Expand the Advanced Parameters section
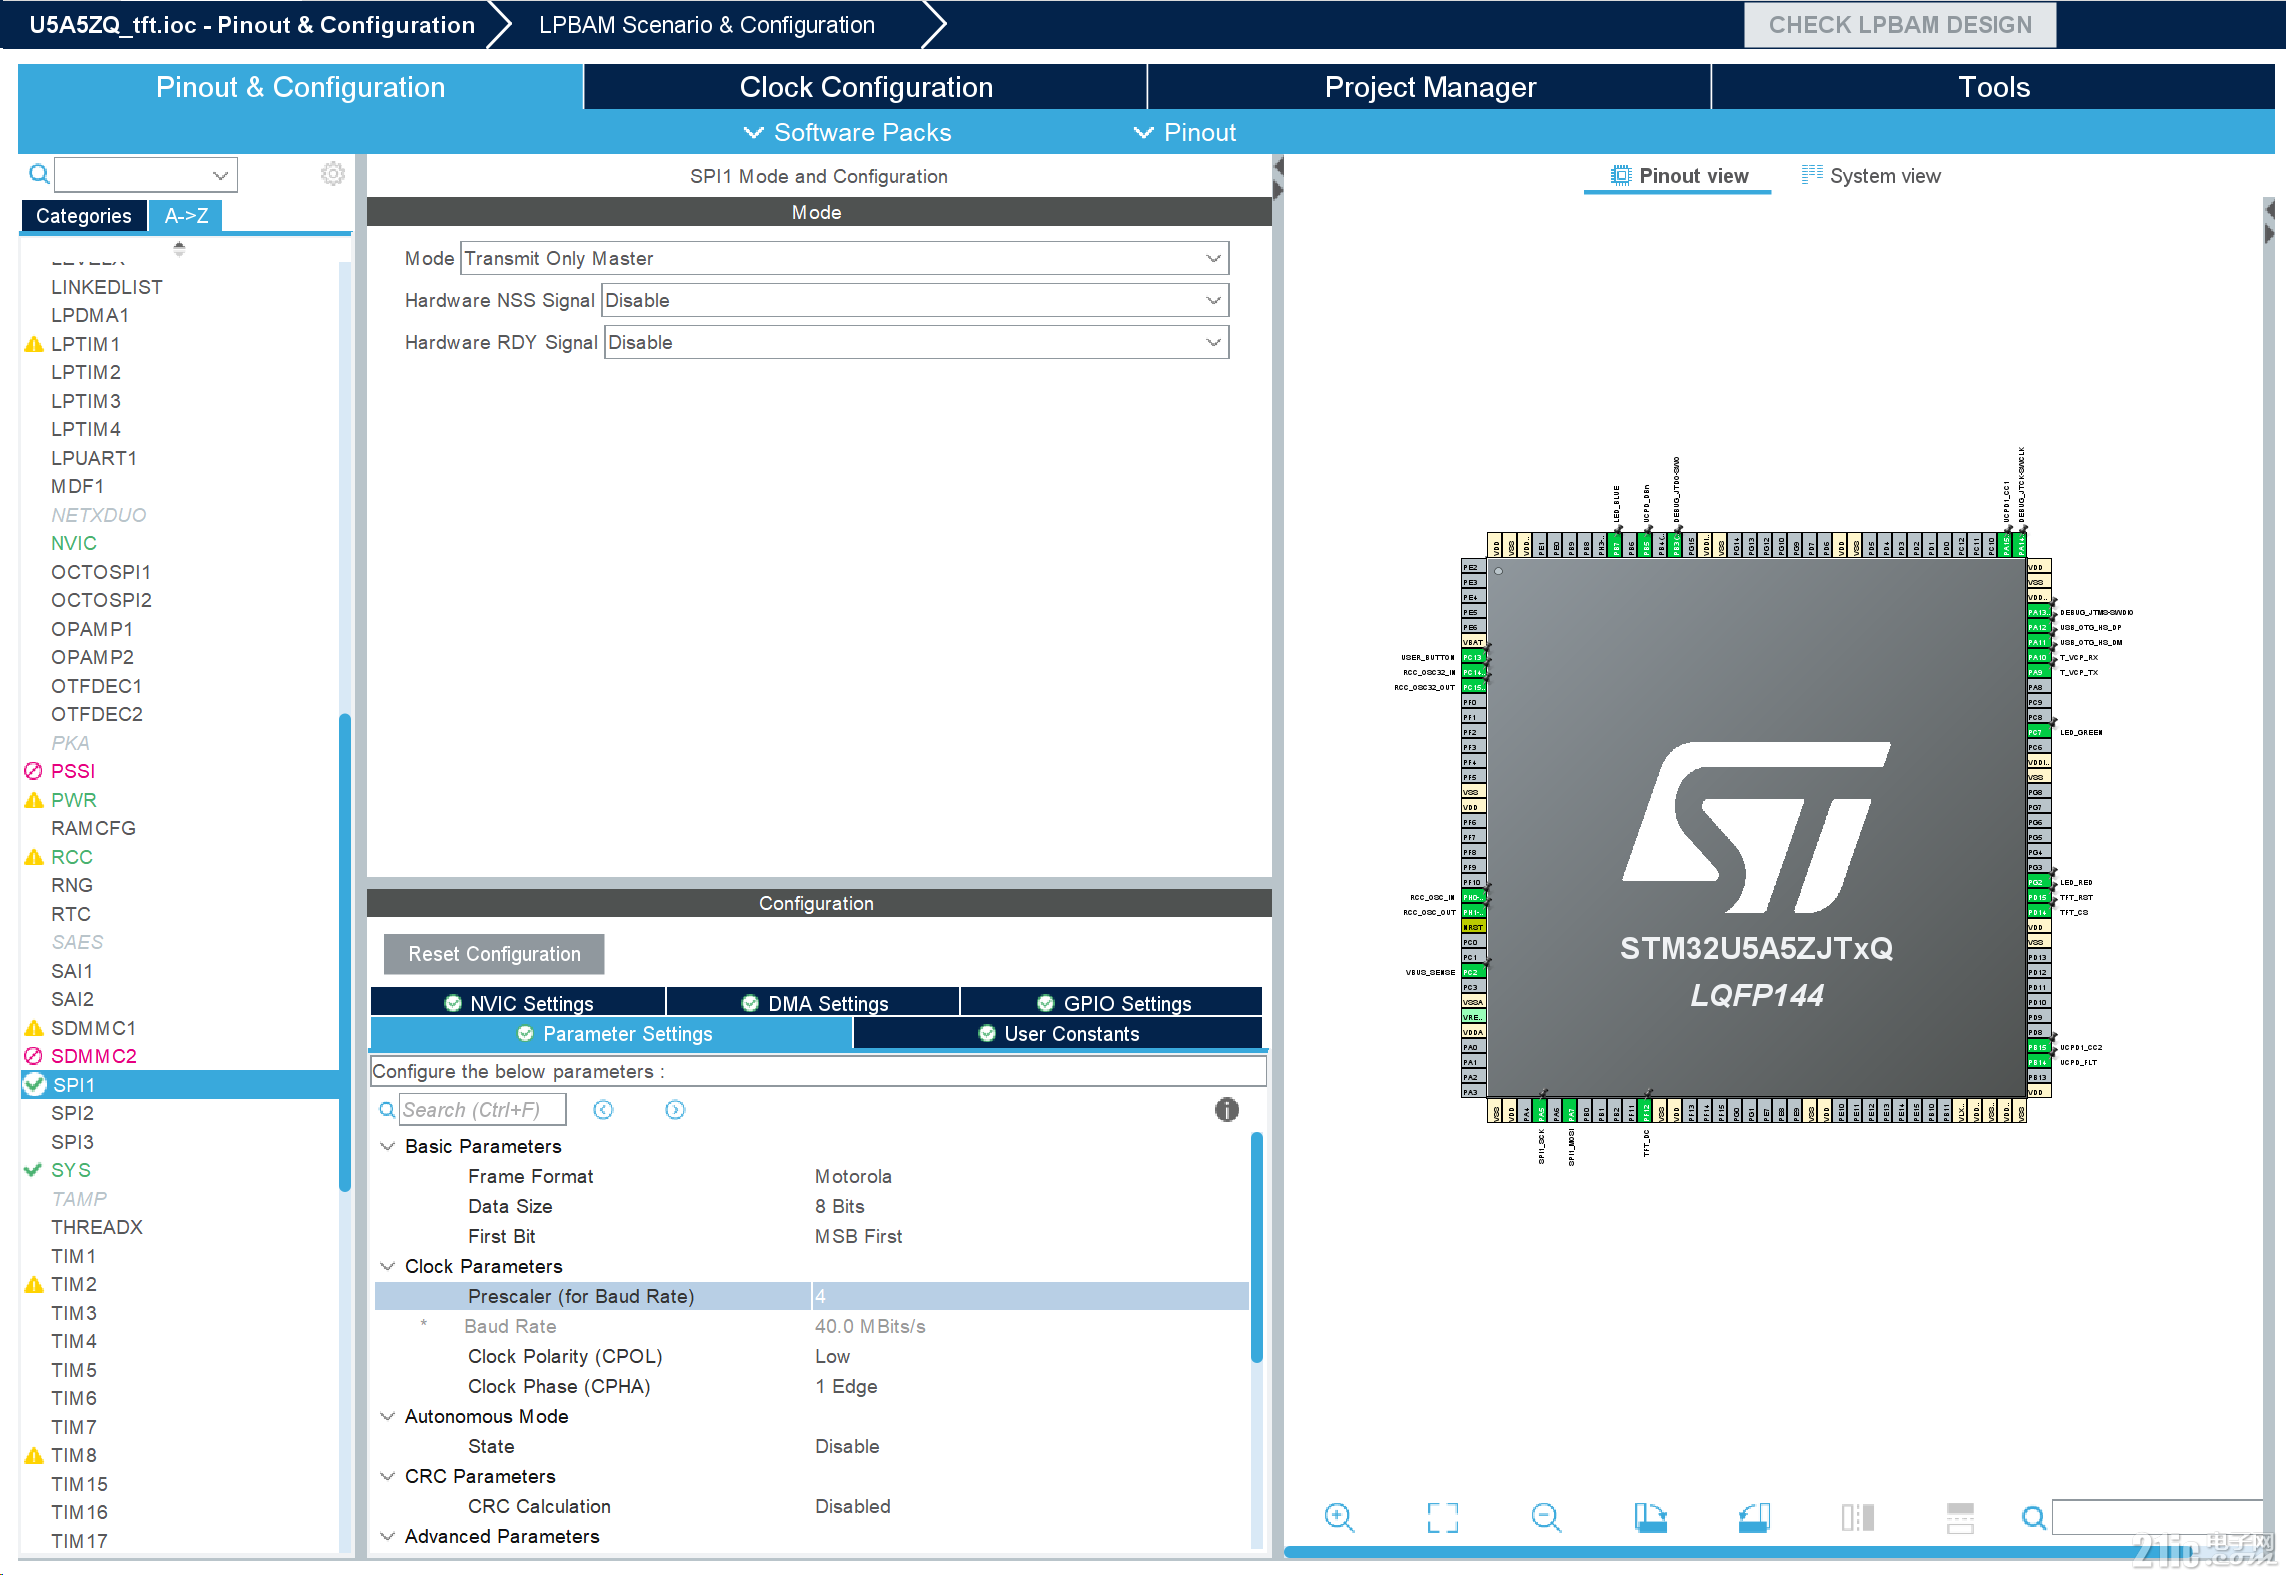Viewport: 2286px width, 1575px height. pyautogui.click(x=388, y=1536)
